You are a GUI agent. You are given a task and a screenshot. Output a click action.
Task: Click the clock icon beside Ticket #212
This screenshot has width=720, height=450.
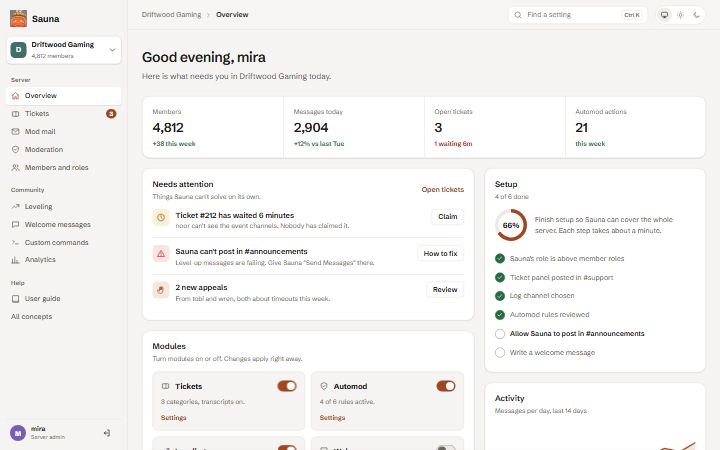point(161,218)
